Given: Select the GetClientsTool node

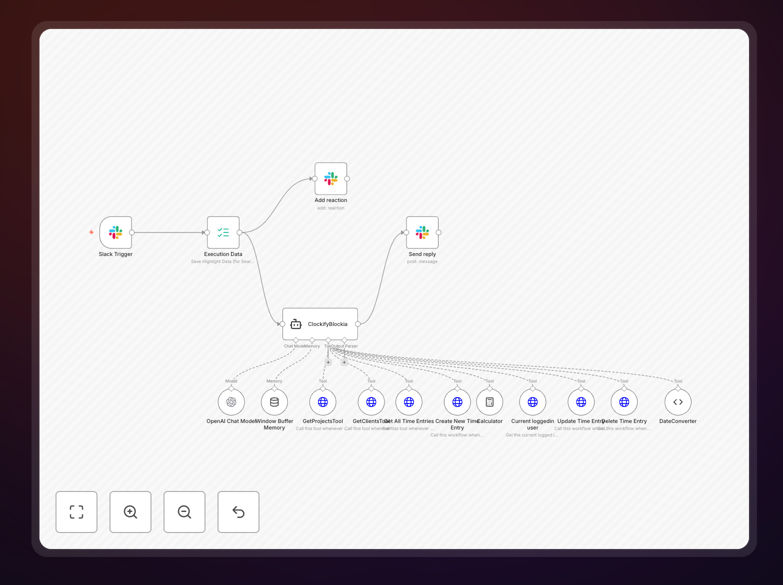Looking at the screenshot, I should [371, 402].
